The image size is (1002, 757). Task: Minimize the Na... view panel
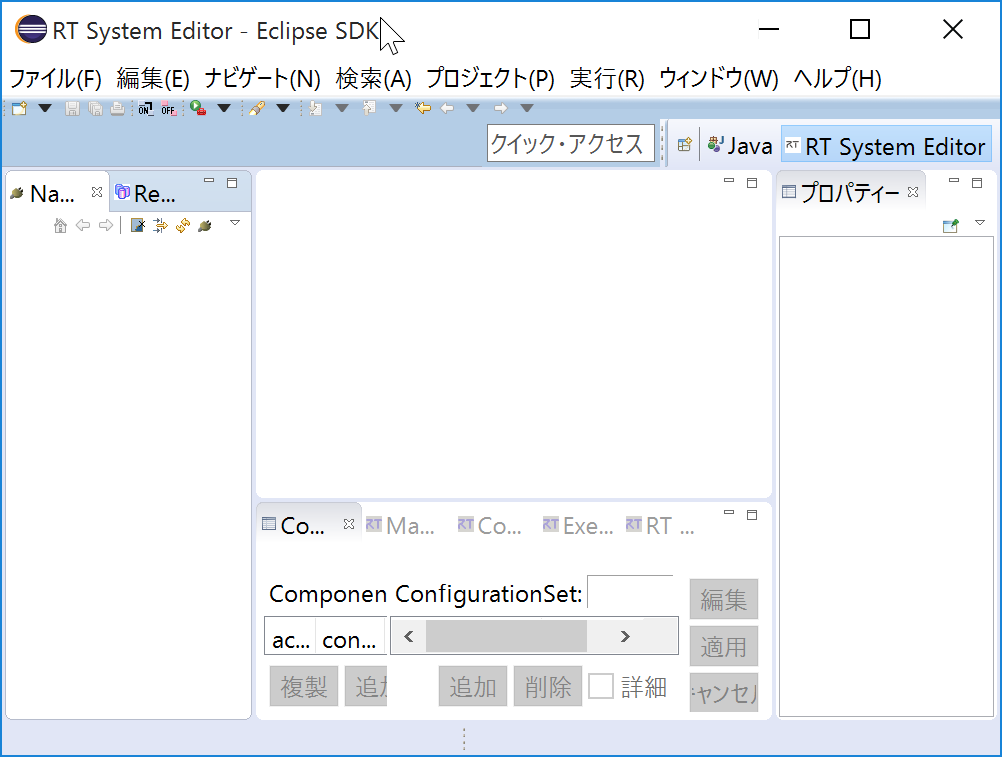click(209, 181)
